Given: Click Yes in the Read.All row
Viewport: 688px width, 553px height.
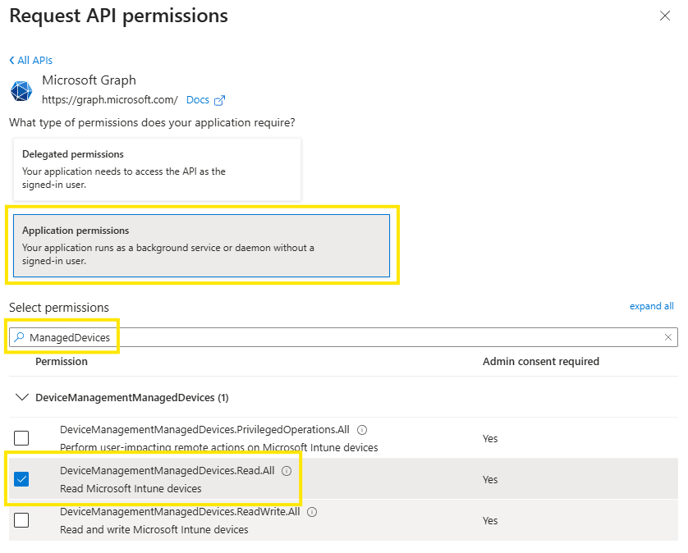Looking at the screenshot, I should click(490, 479).
